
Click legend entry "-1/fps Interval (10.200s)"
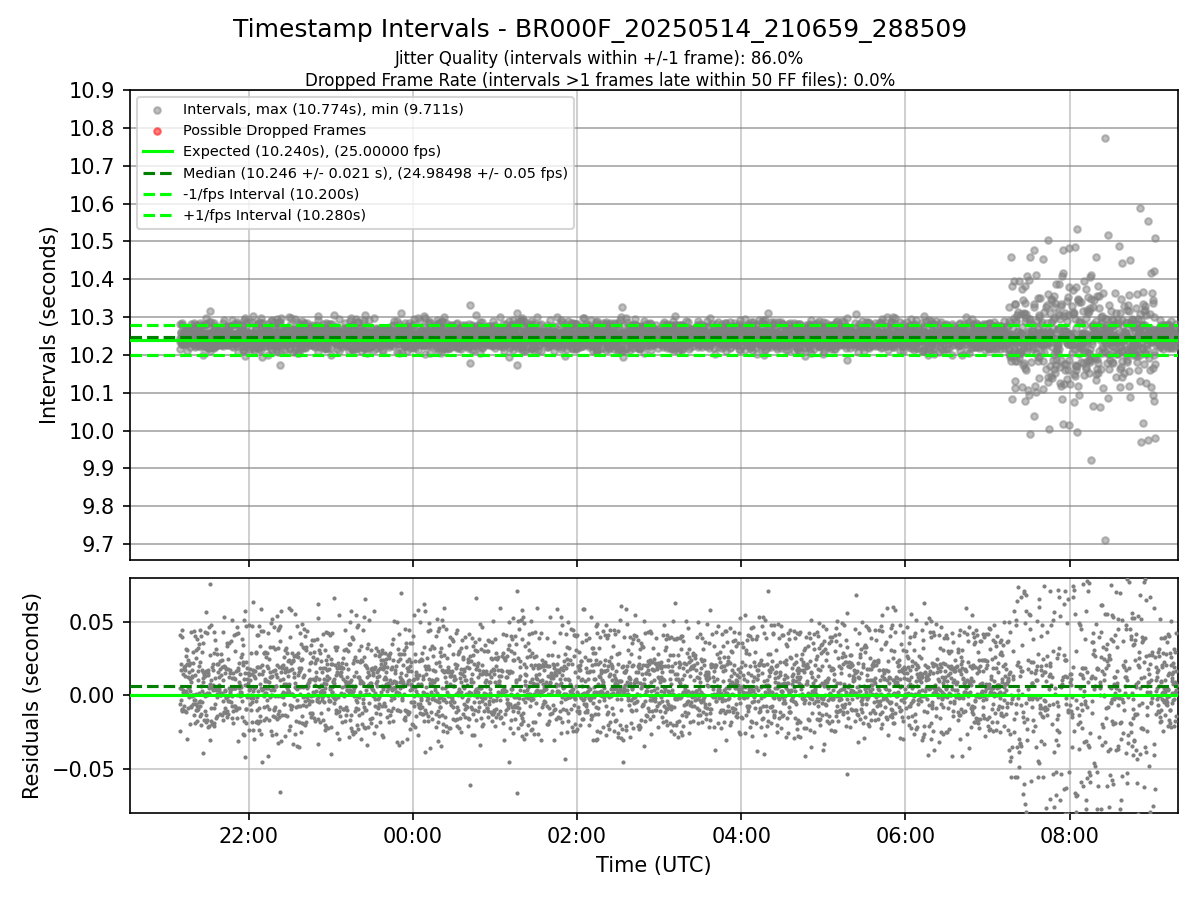[x=271, y=194]
